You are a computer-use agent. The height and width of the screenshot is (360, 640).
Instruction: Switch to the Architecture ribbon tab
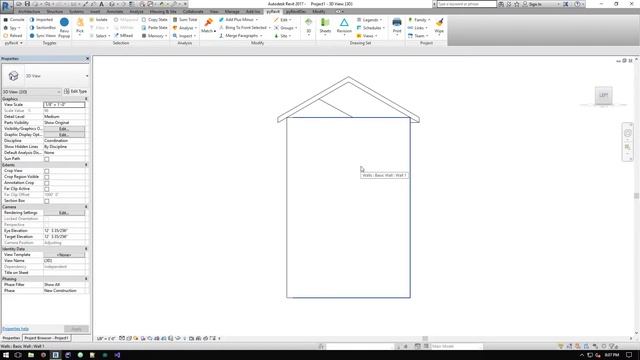[x=29, y=11]
